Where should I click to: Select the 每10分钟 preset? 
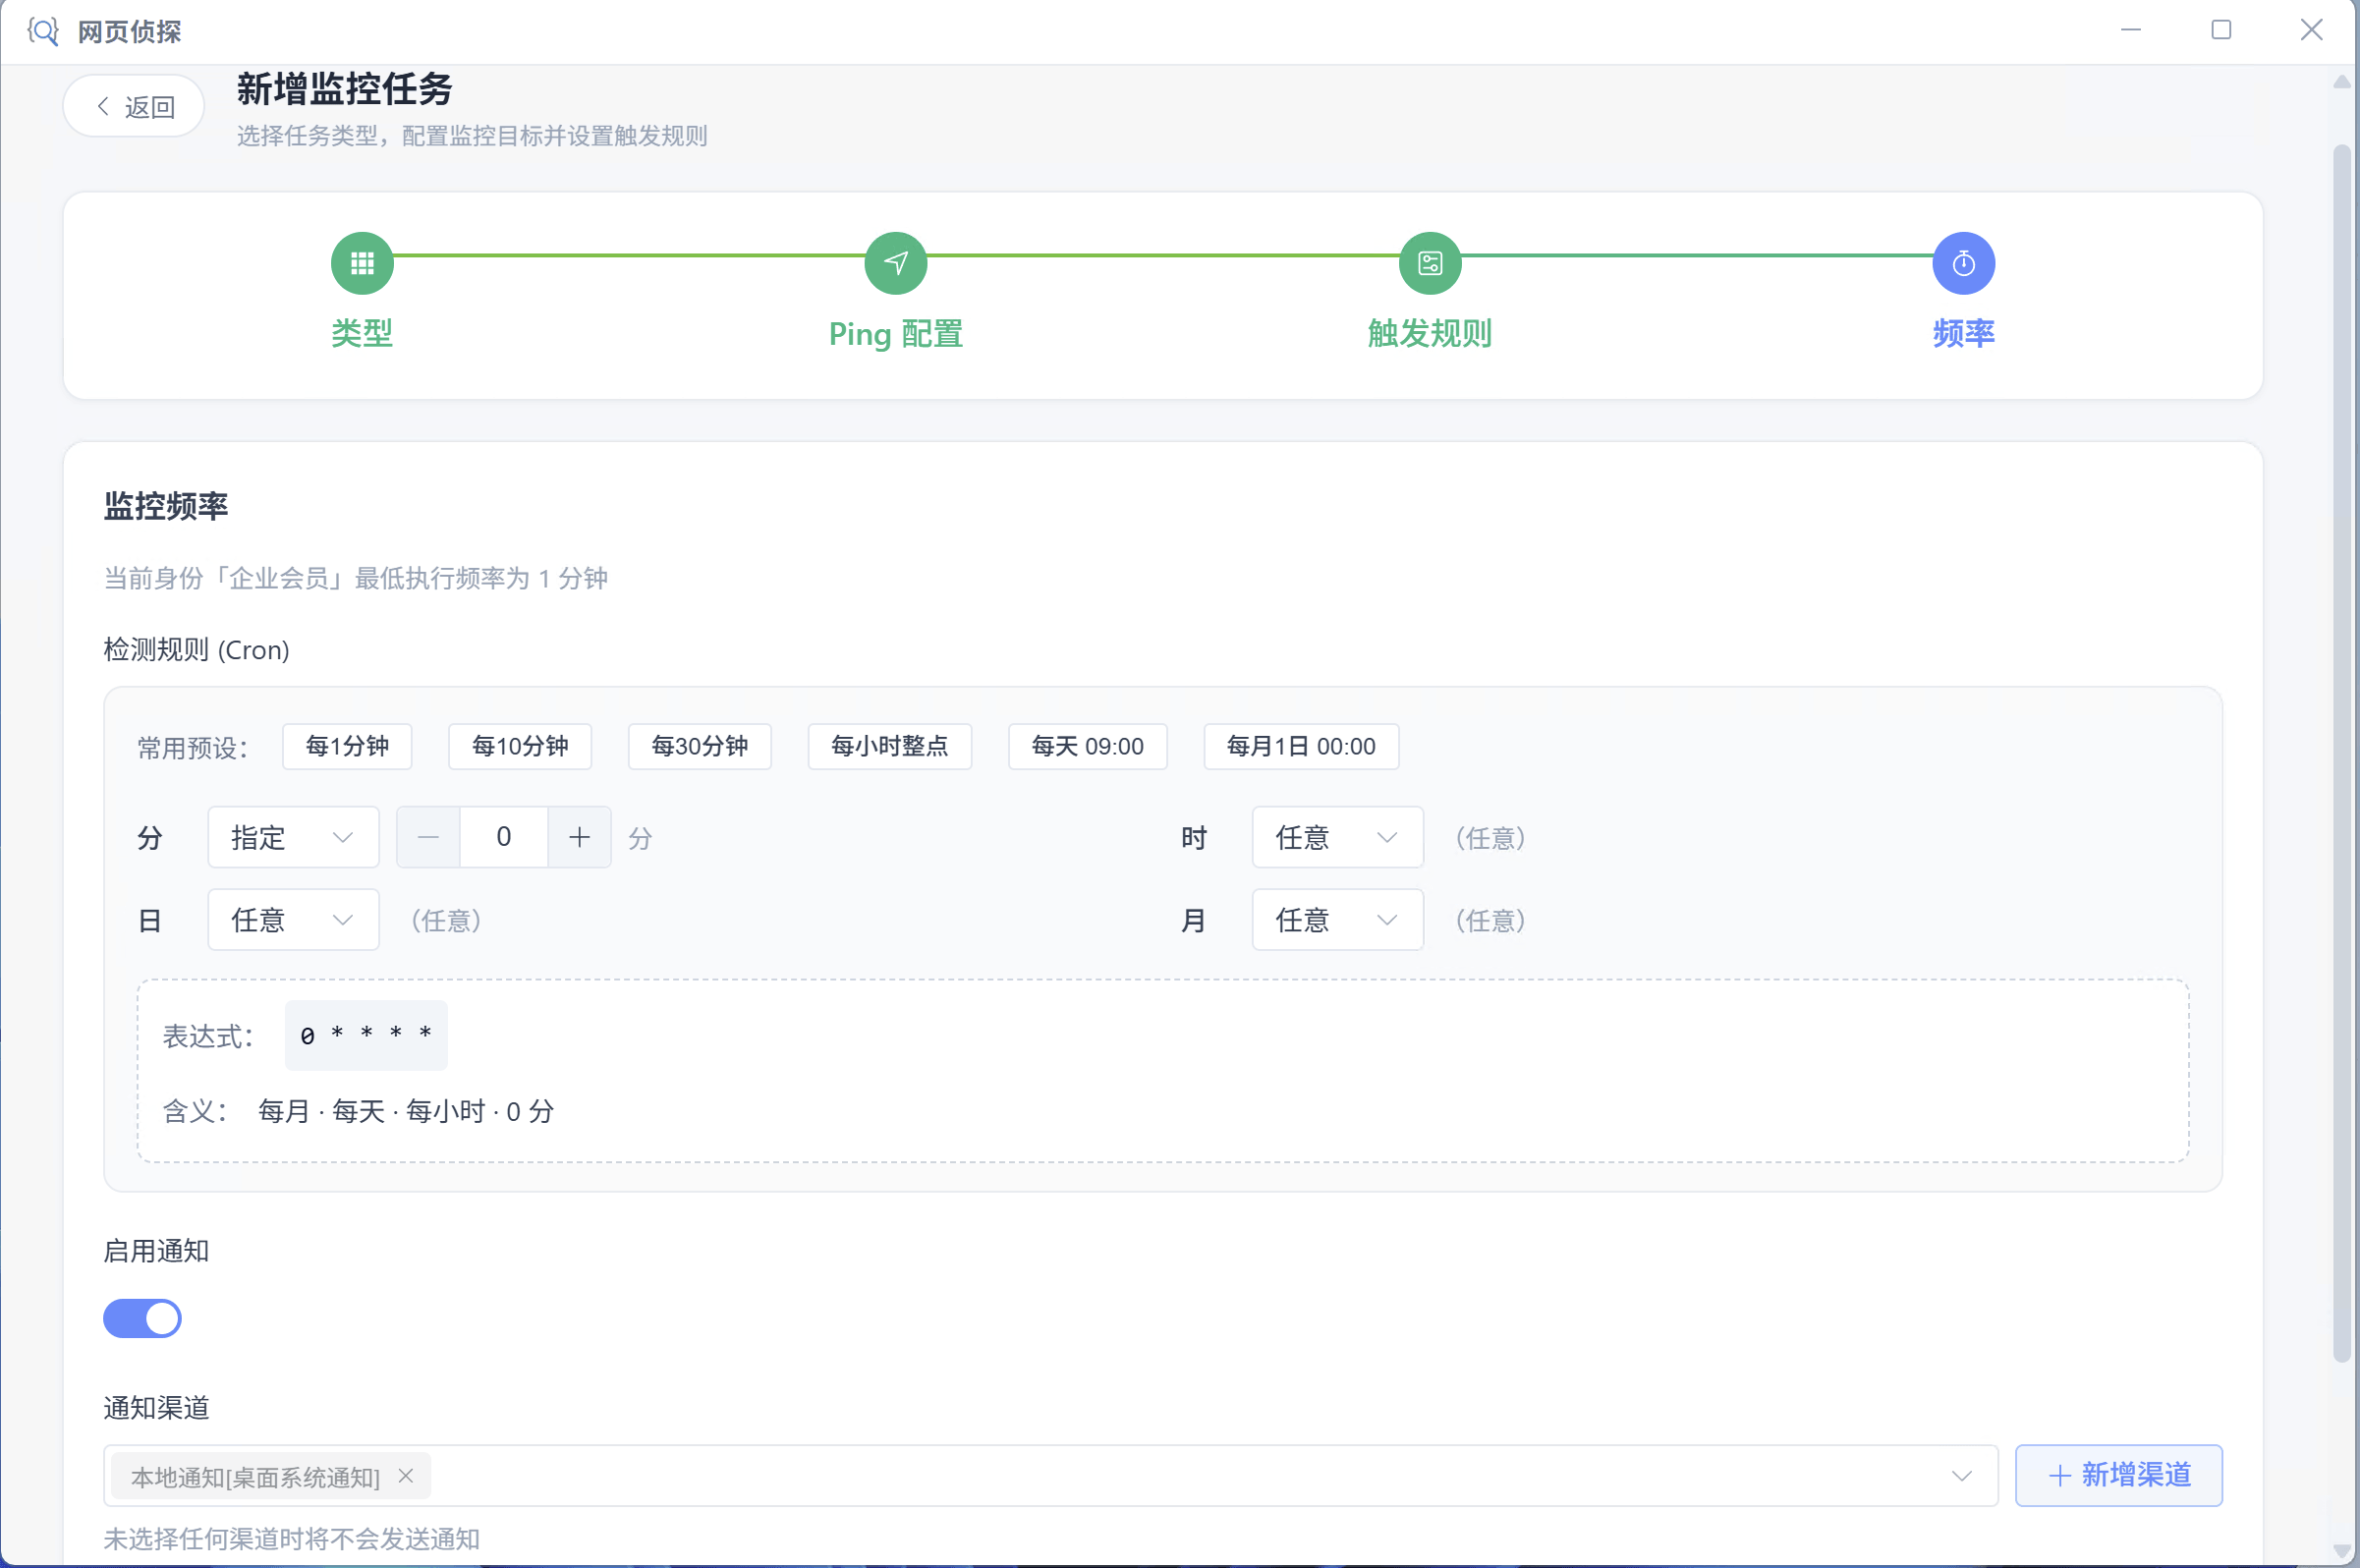click(x=520, y=746)
